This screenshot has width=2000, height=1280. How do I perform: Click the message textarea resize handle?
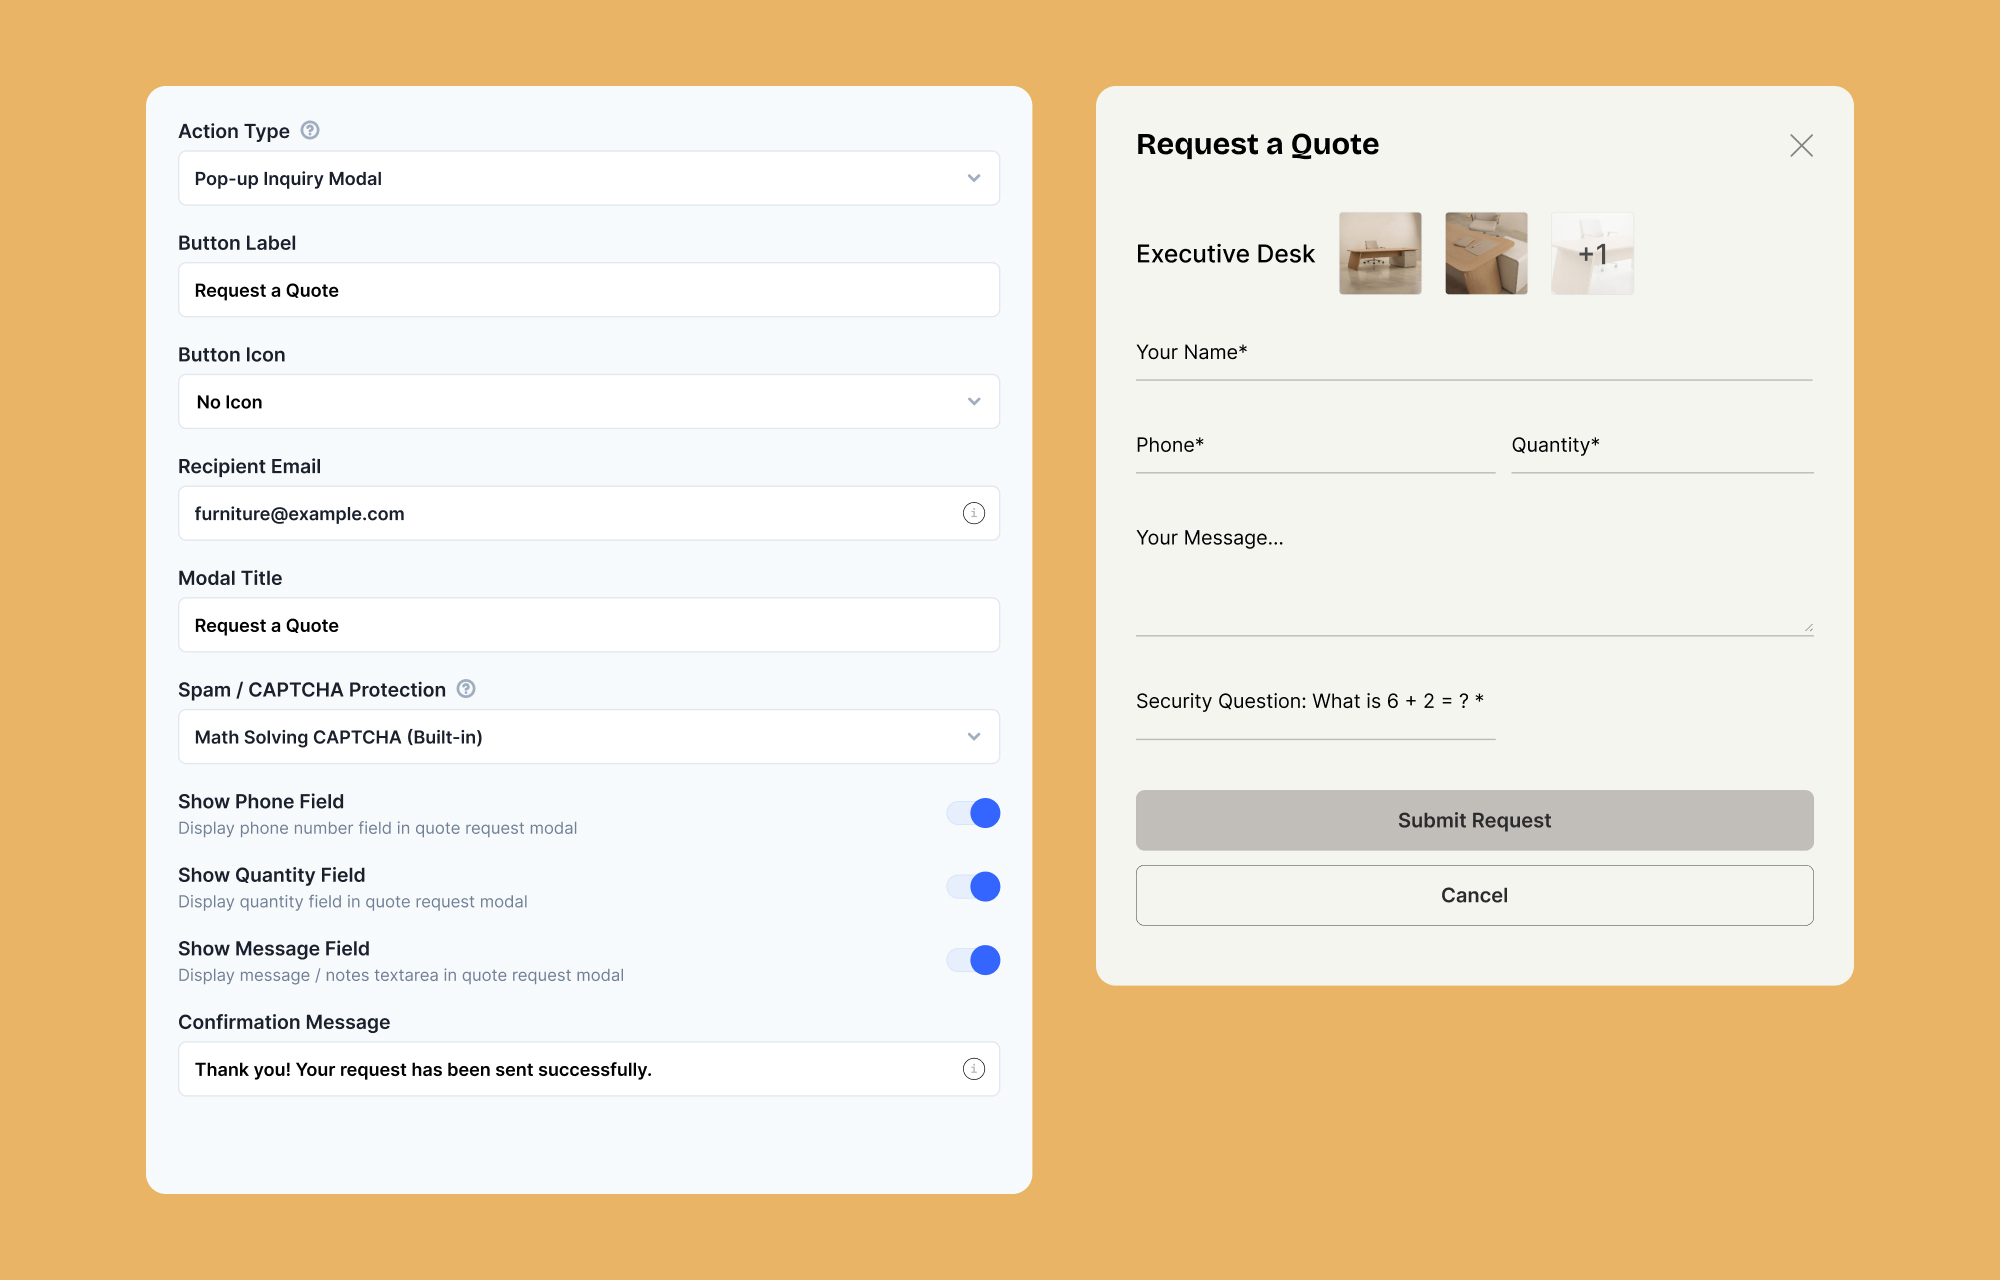coord(1808,627)
